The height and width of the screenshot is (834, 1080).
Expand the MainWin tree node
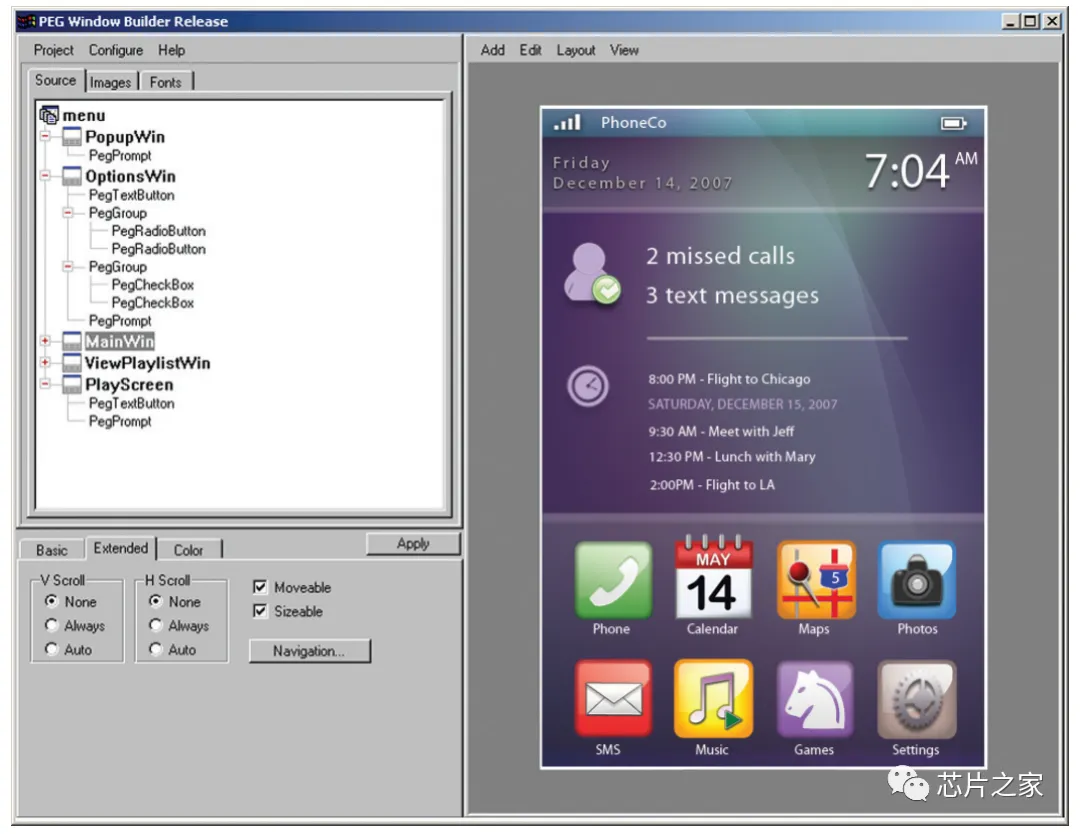click(45, 342)
